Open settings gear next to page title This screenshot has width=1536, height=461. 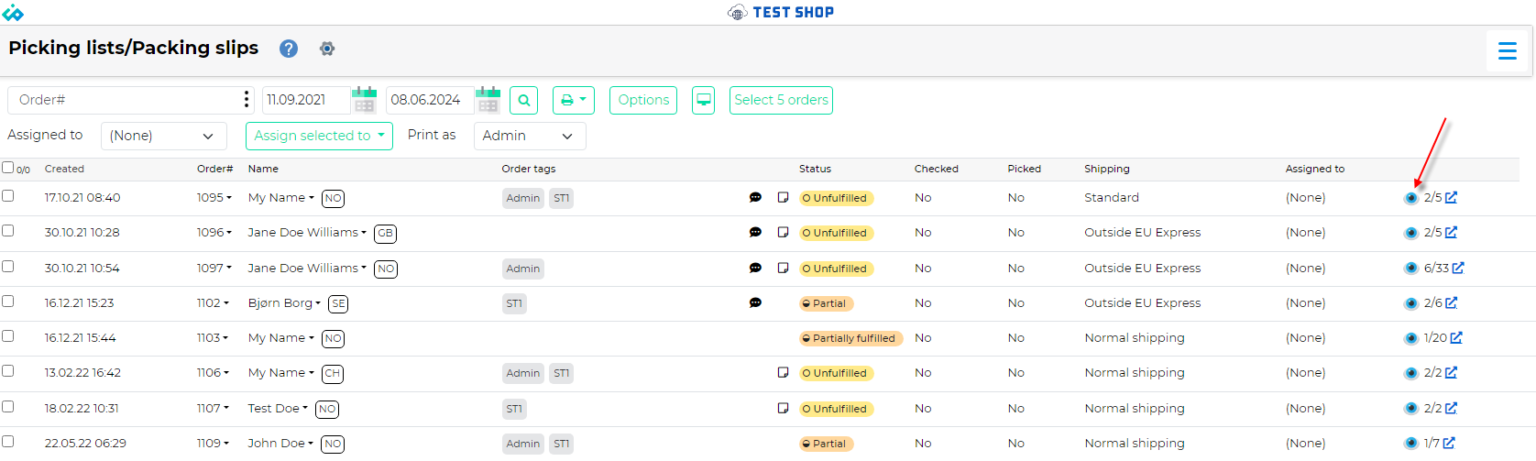327,48
